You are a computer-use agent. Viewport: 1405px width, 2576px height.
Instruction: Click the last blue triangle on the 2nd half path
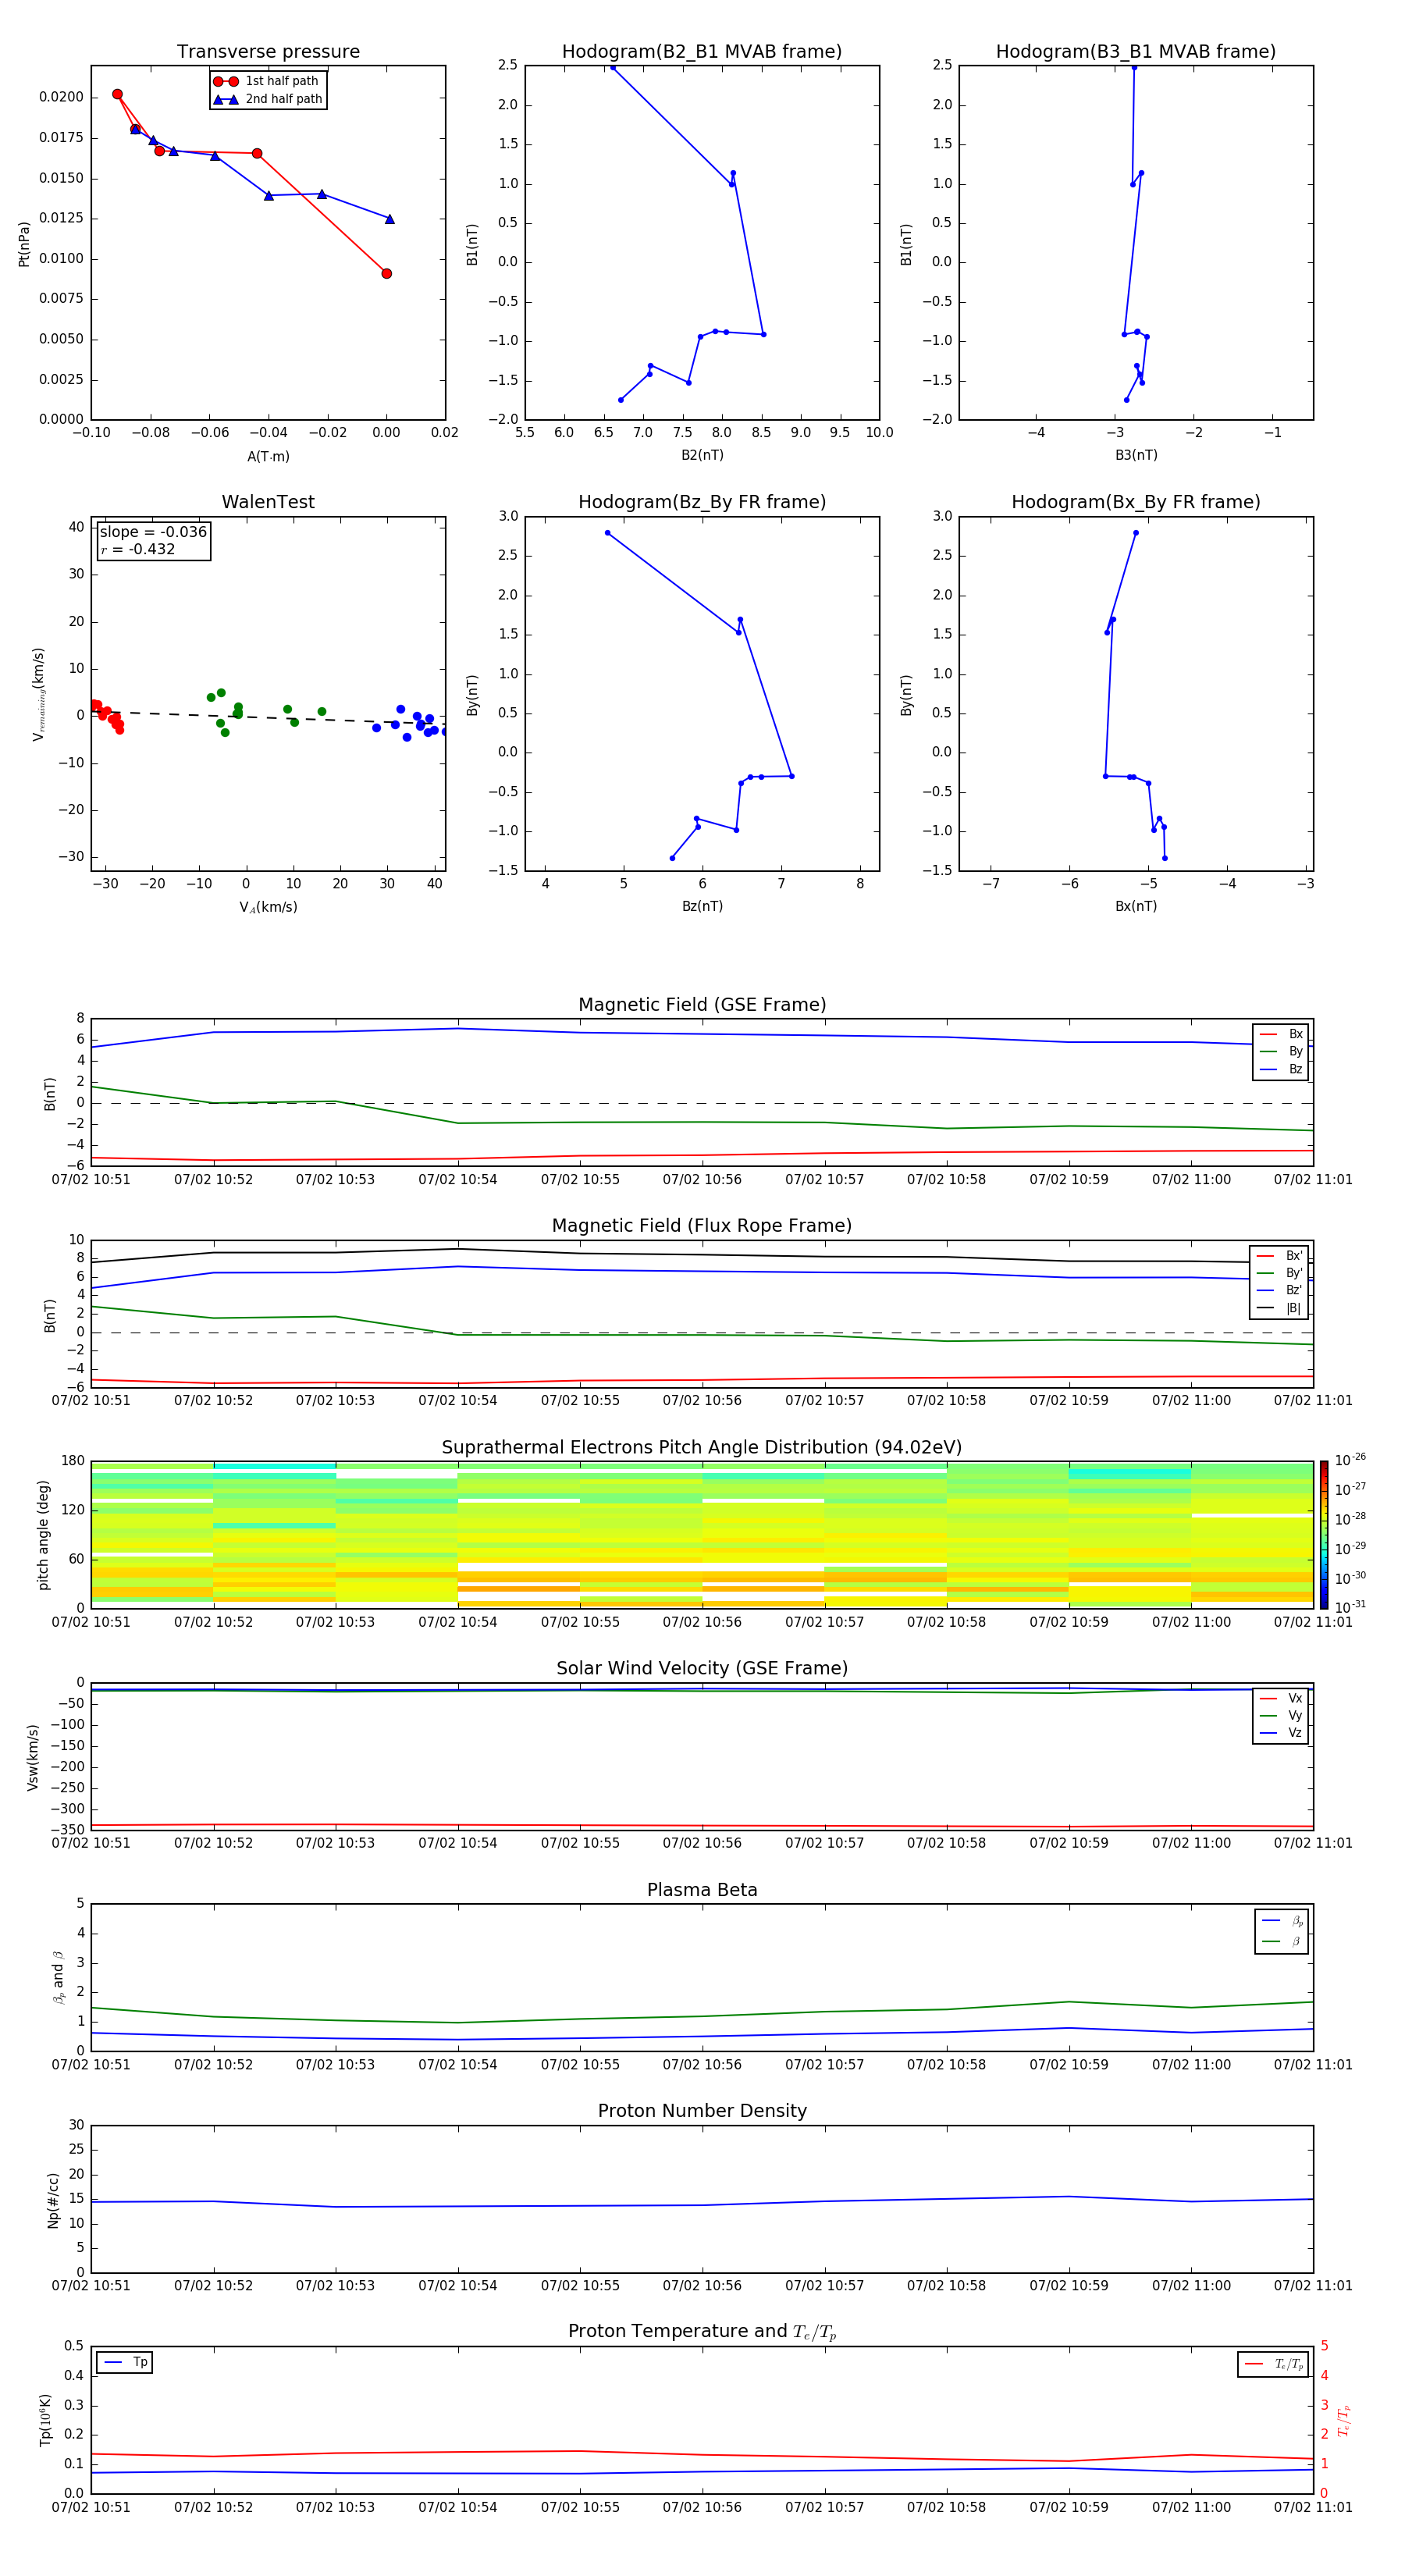click(x=390, y=219)
